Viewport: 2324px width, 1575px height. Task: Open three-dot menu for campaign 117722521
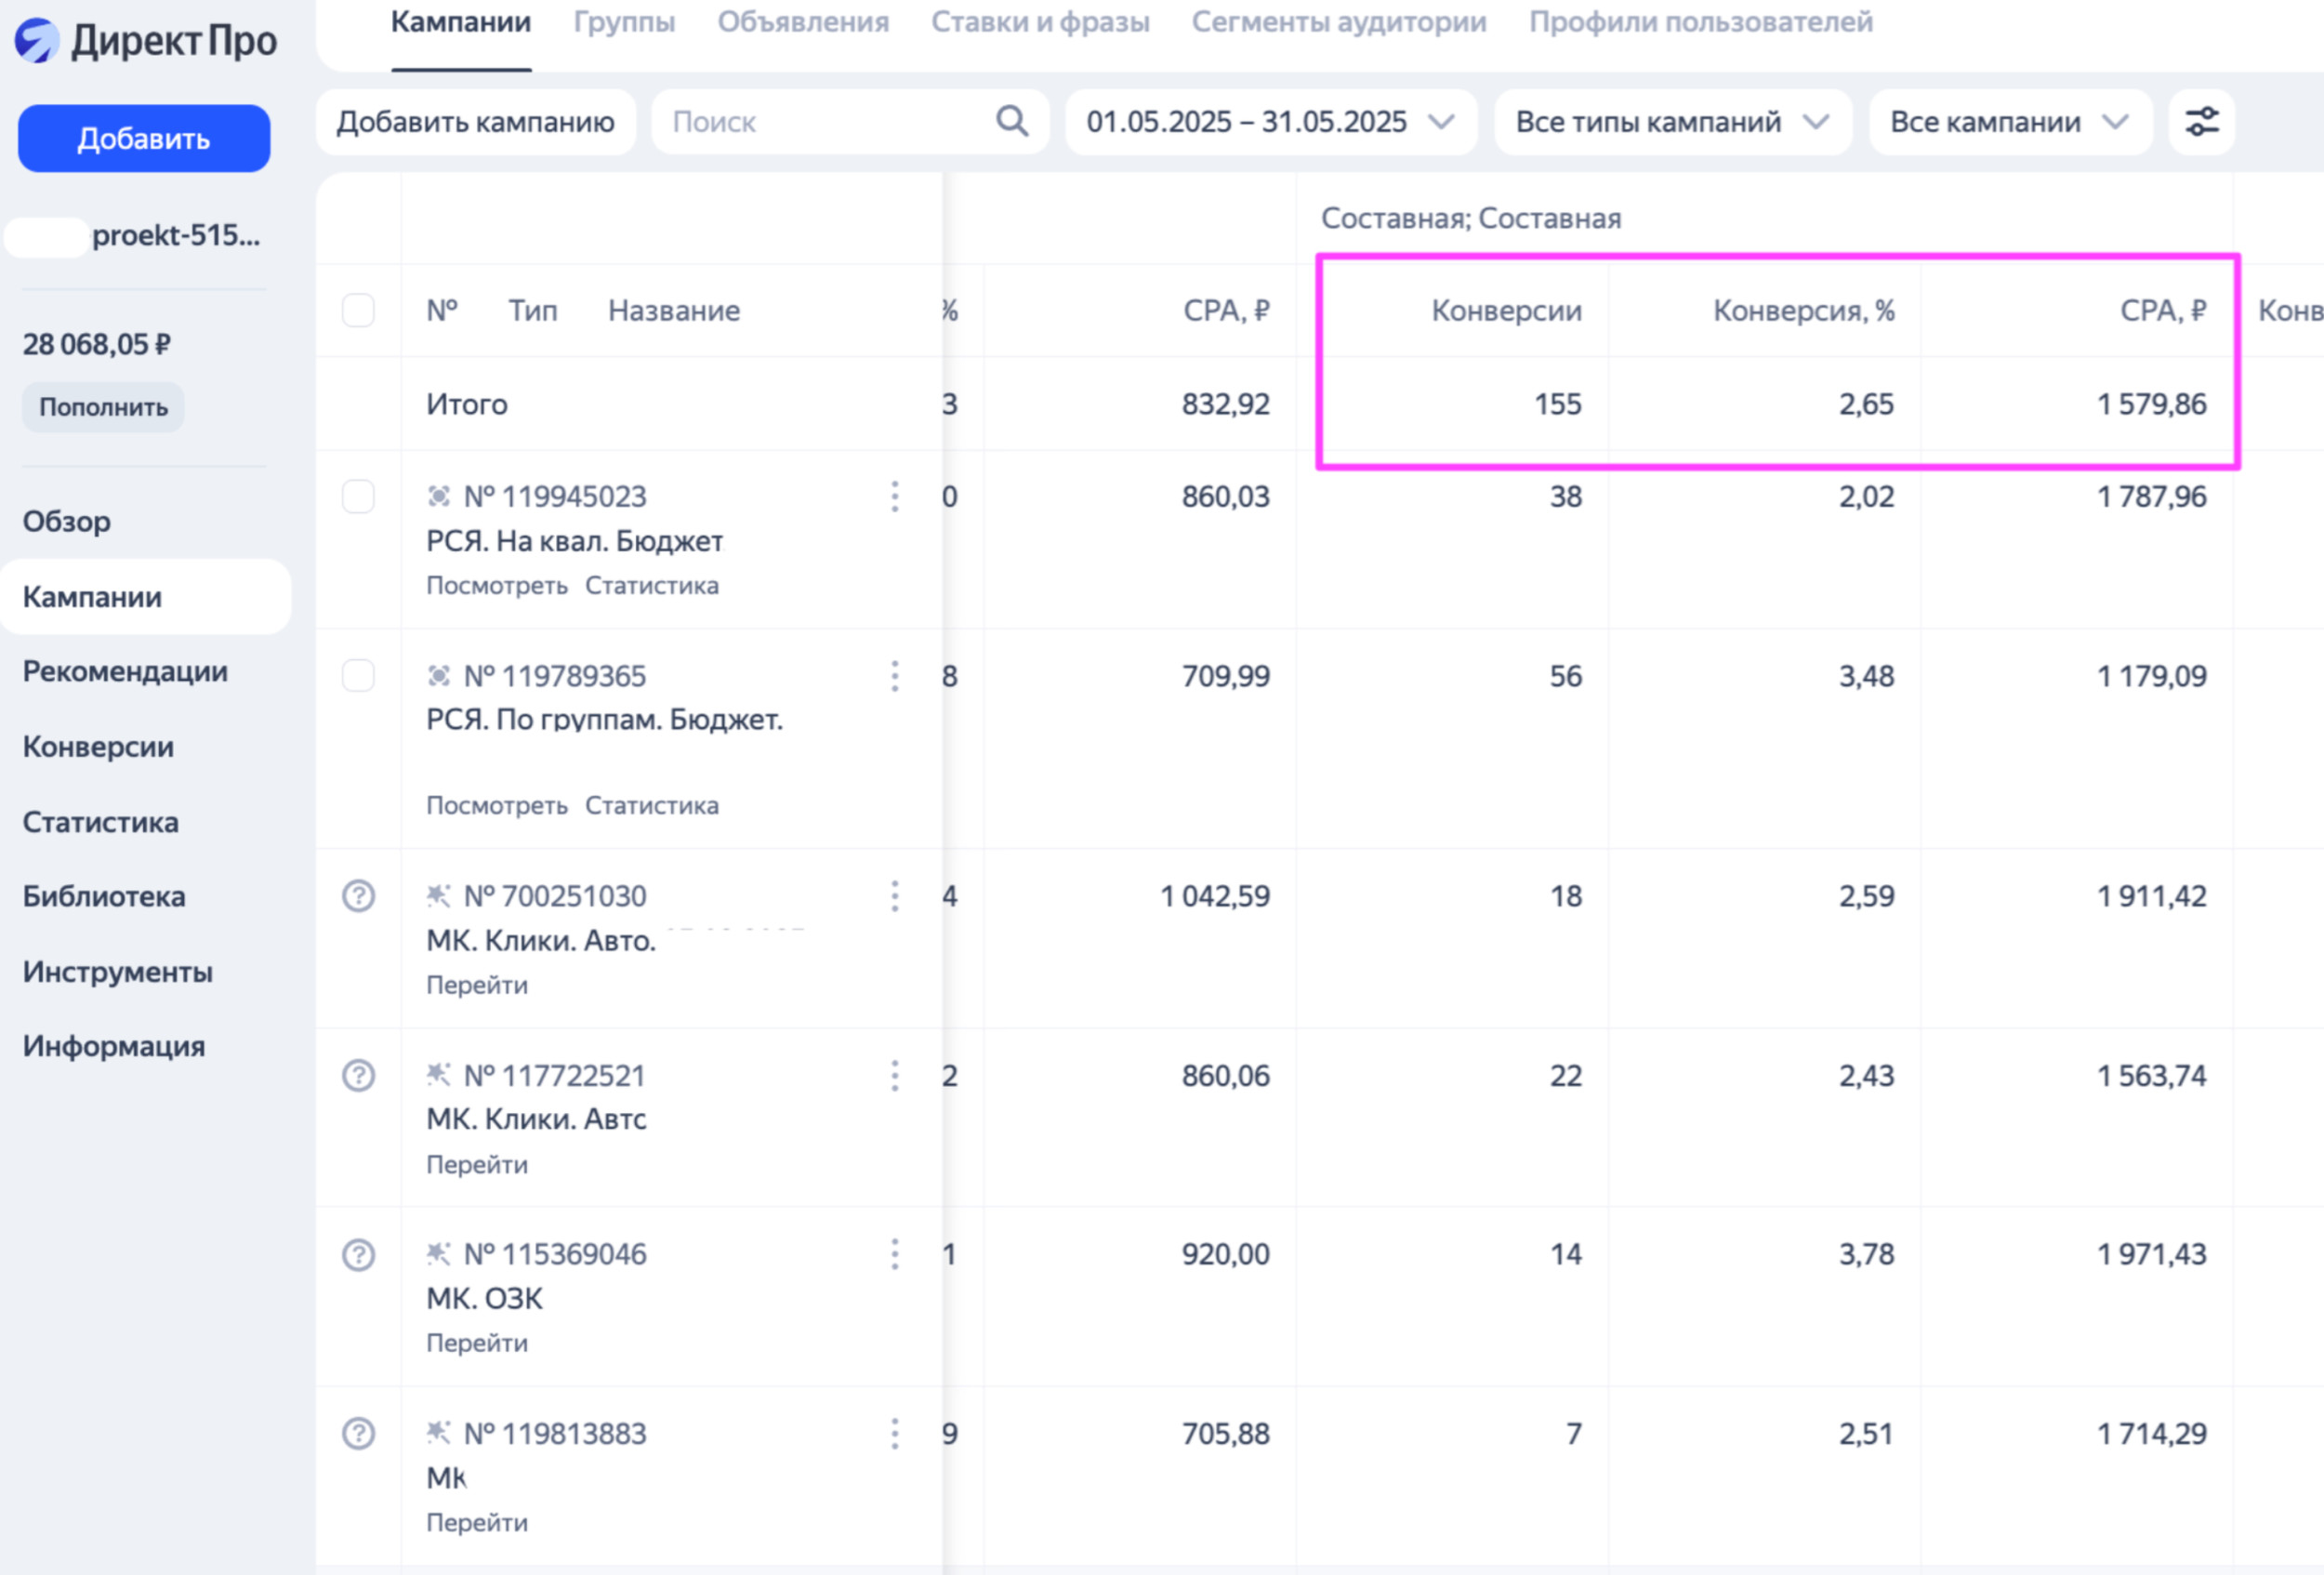pos(895,1076)
